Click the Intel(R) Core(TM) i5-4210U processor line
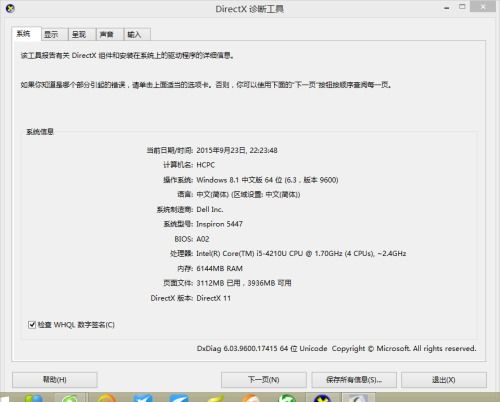 (x=301, y=254)
